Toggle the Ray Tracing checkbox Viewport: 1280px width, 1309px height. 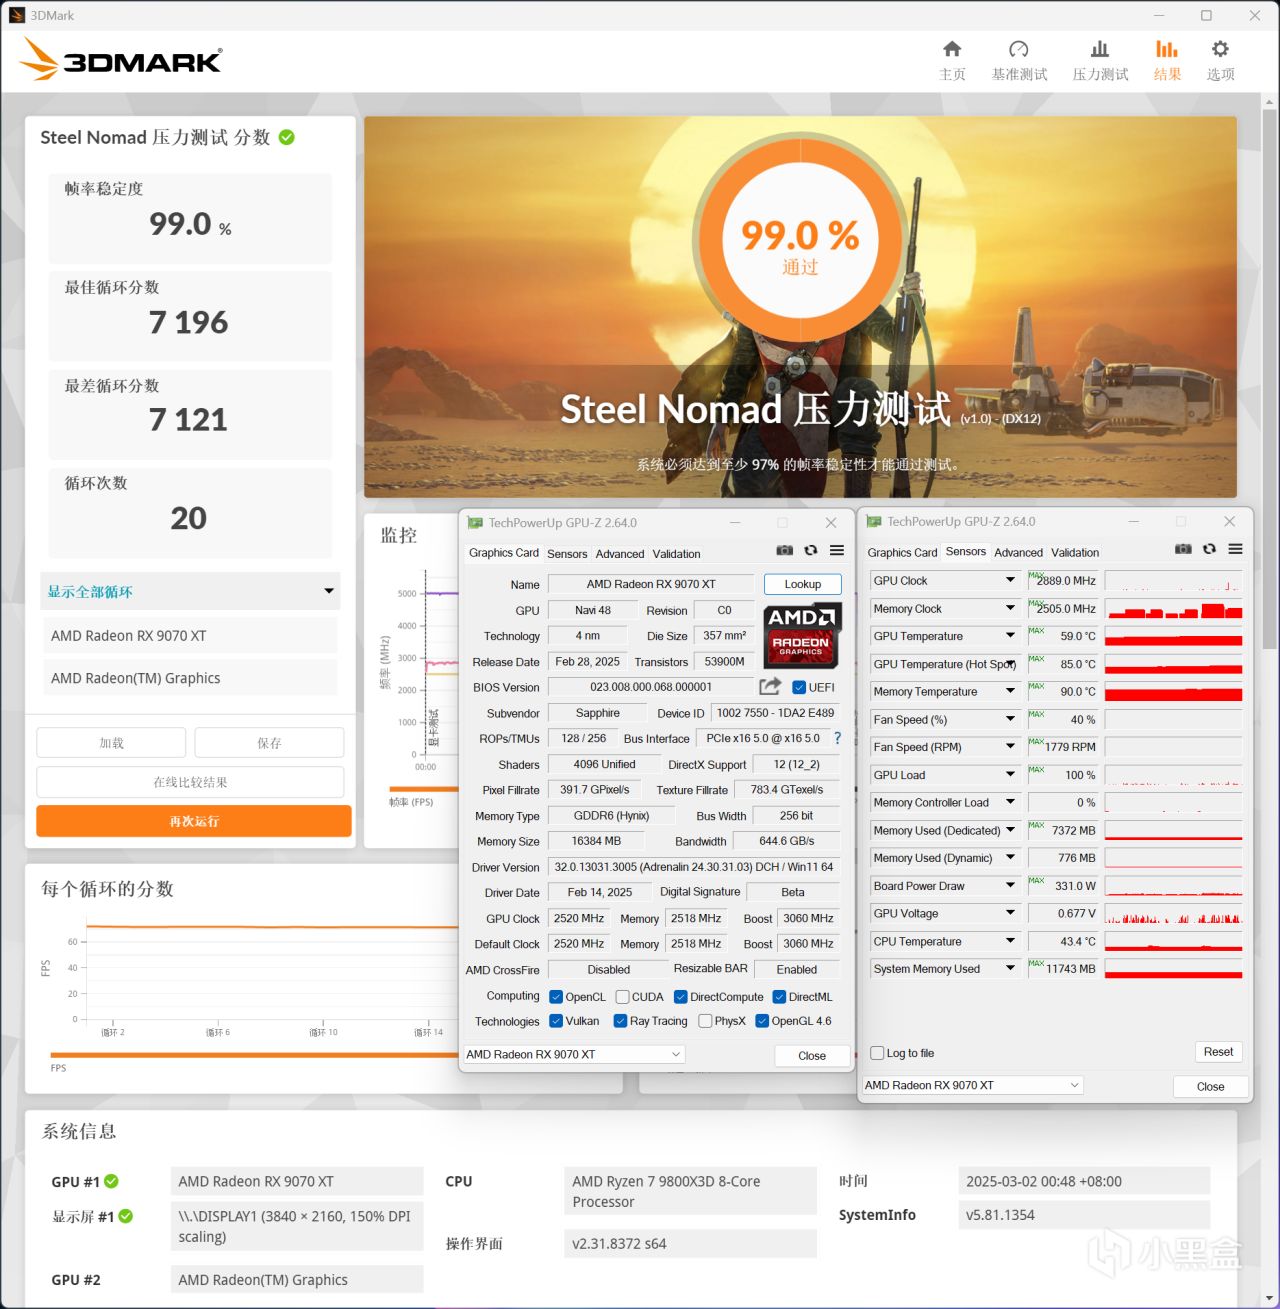point(621,1021)
